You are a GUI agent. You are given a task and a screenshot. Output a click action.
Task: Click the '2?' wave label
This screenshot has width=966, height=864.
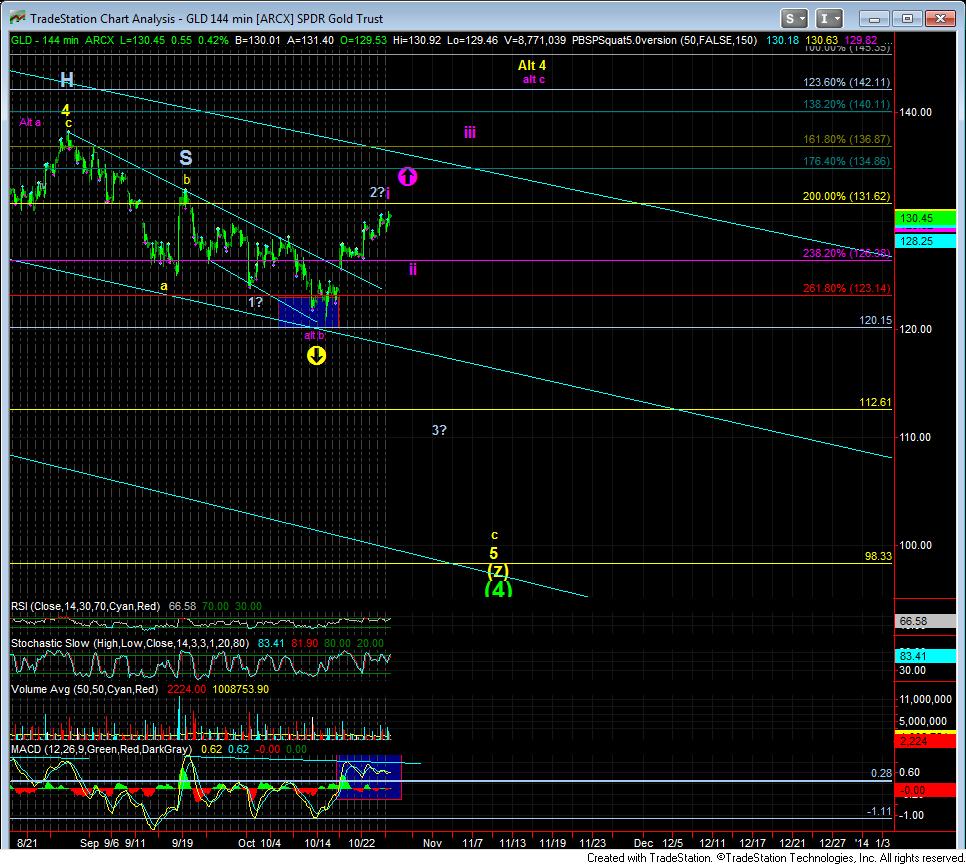pyautogui.click(x=377, y=192)
